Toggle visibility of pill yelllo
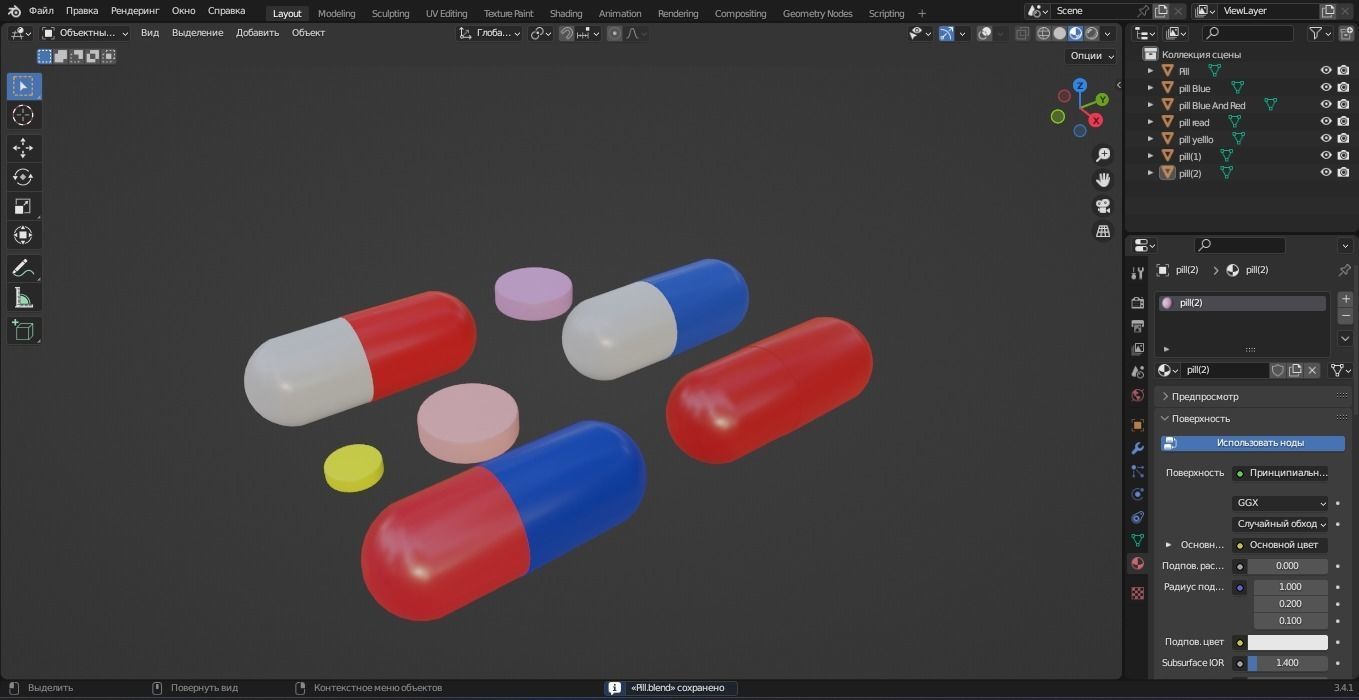Image resolution: width=1359 pixels, height=700 pixels. (1326, 139)
